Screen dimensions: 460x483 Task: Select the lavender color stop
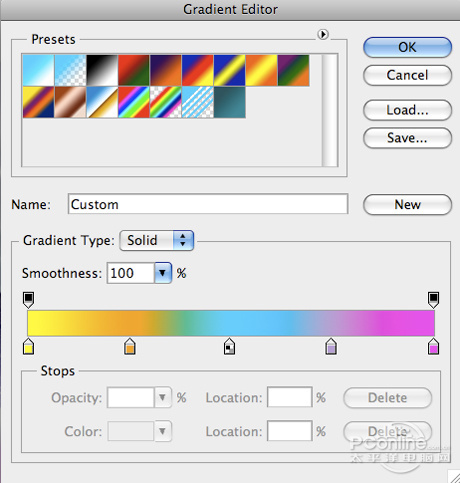pyautogui.click(x=331, y=346)
